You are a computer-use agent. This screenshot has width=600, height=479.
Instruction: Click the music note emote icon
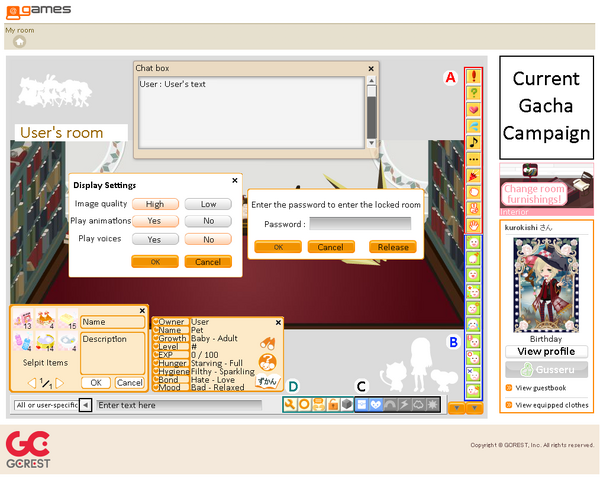(x=474, y=142)
